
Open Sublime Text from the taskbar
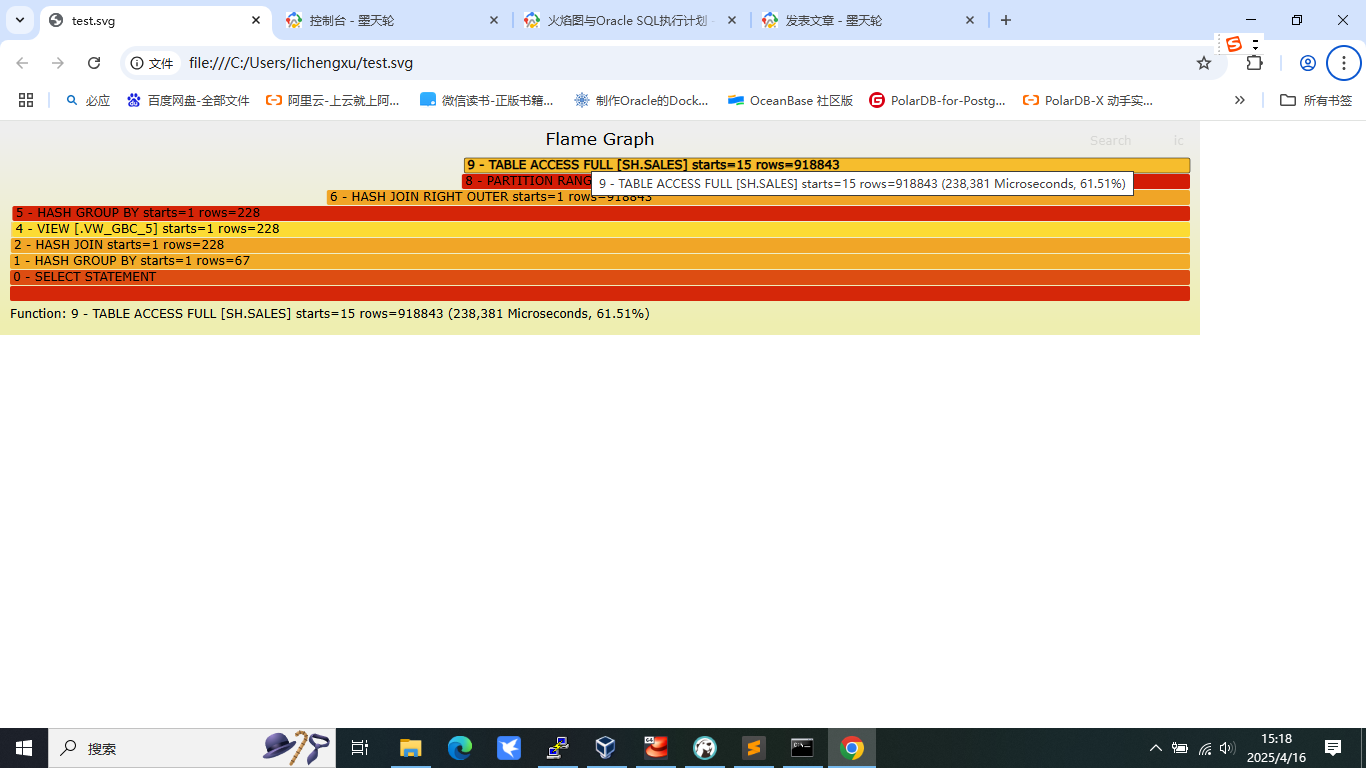click(x=753, y=748)
